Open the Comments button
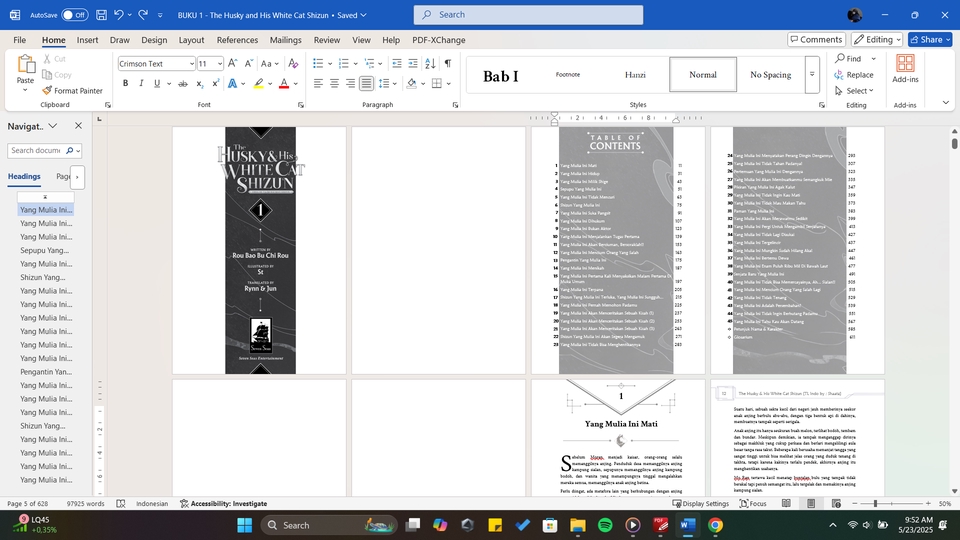The width and height of the screenshot is (960, 540). tap(817, 39)
